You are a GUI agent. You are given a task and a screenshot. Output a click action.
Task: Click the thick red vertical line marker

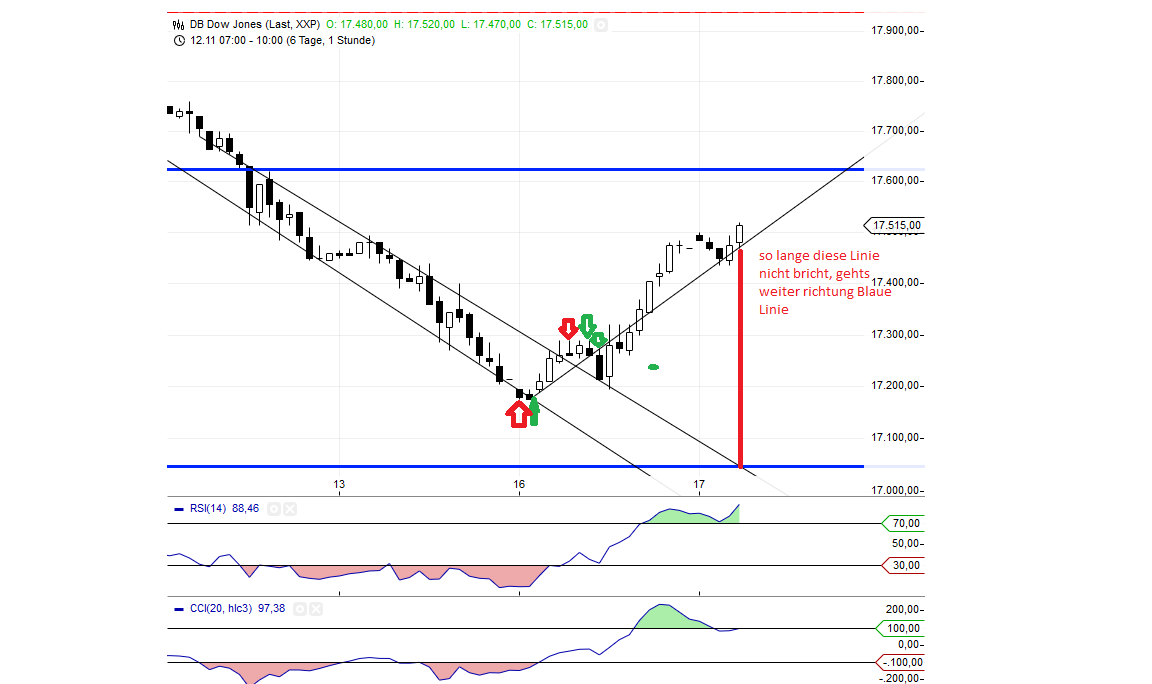pyautogui.click(x=739, y=360)
